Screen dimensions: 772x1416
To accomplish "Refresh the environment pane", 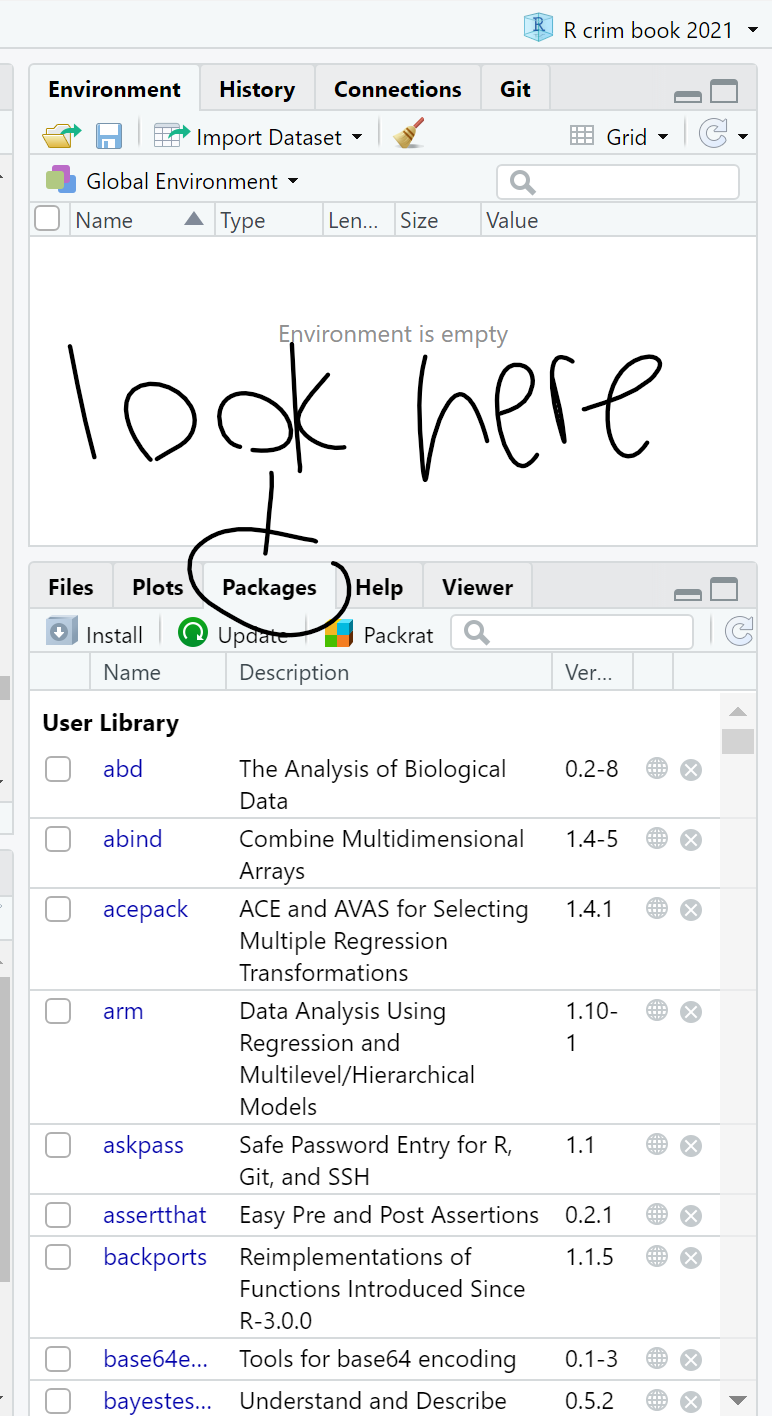I will click(x=715, y=132).
